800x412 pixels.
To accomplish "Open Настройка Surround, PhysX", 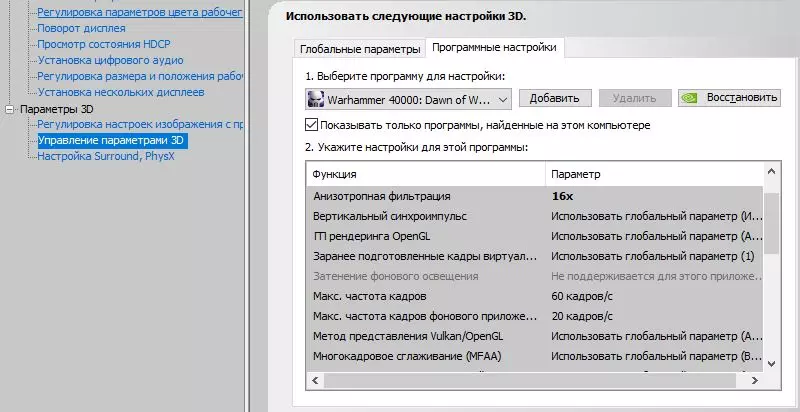I will (106, 156).
